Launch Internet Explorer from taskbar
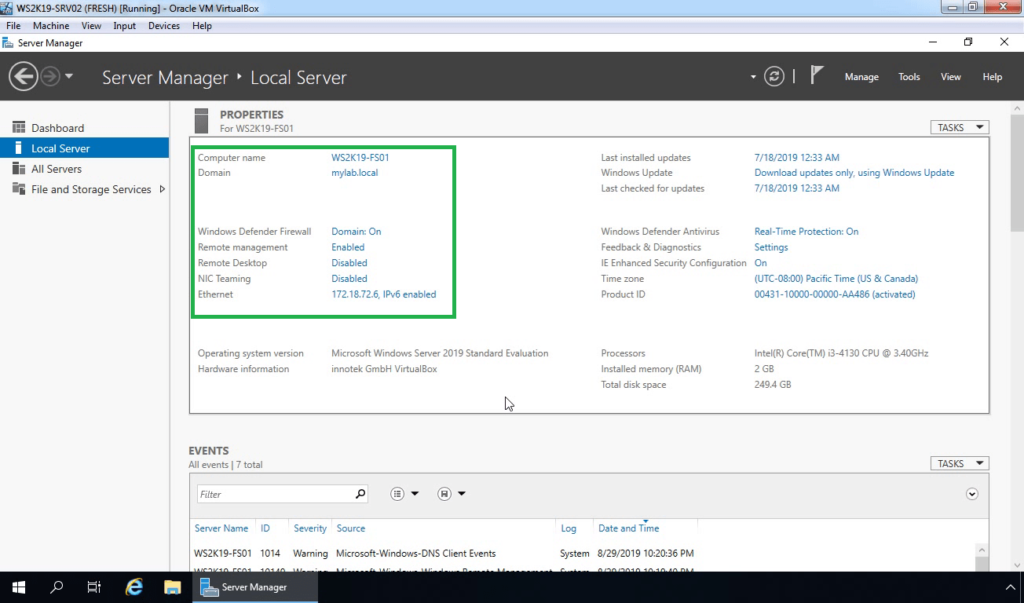1024x603 pixels. click(x=134, y=587)
